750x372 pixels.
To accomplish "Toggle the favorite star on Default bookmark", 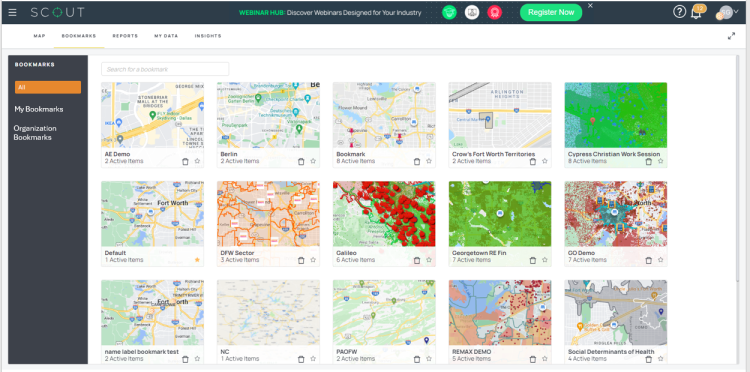I will pos(197,260).
